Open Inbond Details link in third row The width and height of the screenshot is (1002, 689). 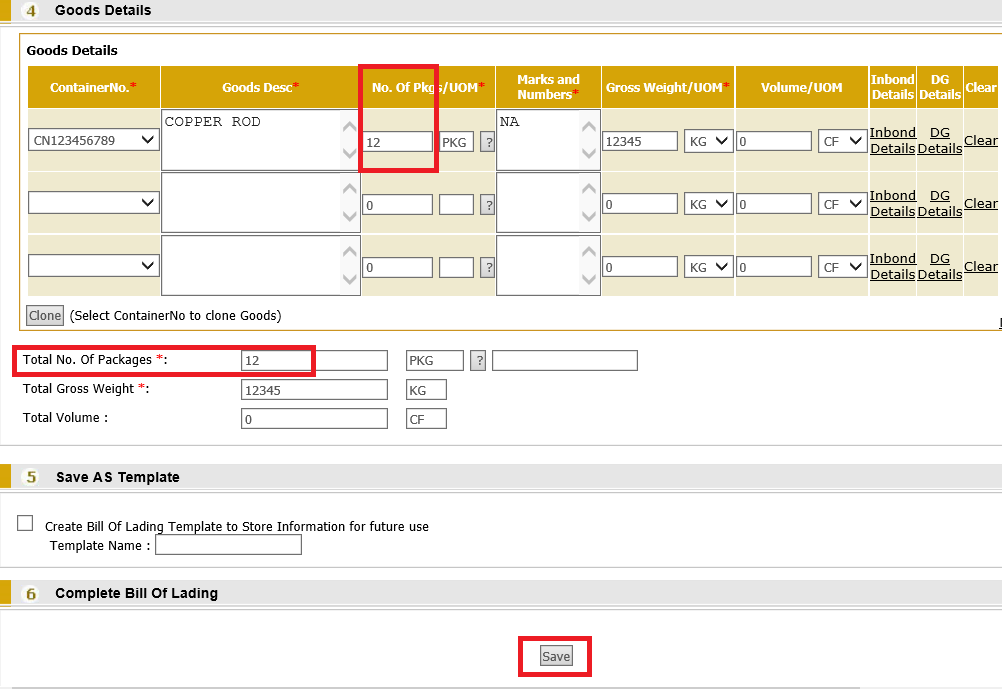click(893, 266)
